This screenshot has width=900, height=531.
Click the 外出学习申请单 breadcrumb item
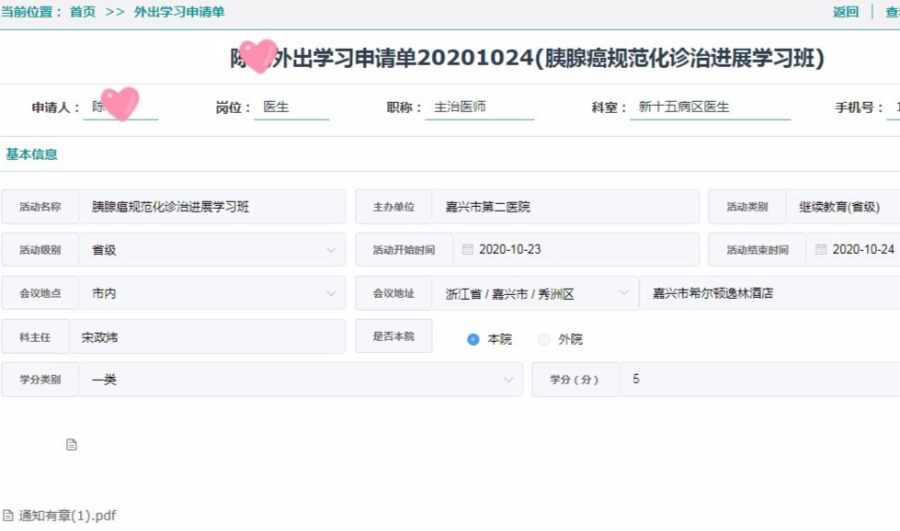click(179, 12)
